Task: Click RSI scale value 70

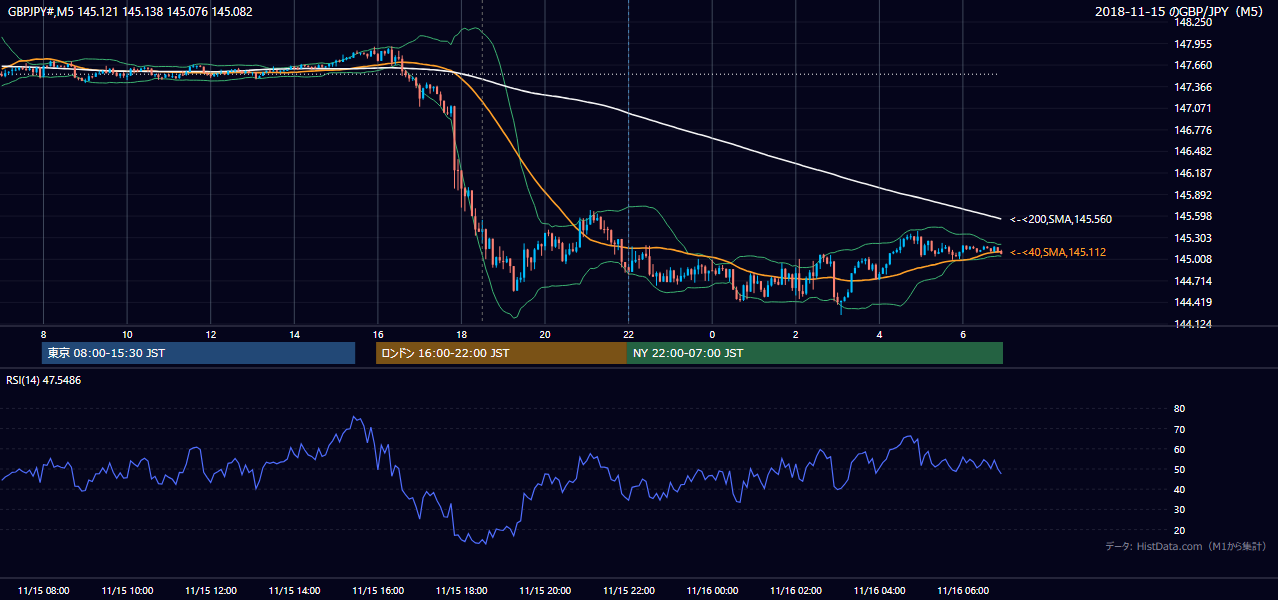Action: tap(1179, 429)
